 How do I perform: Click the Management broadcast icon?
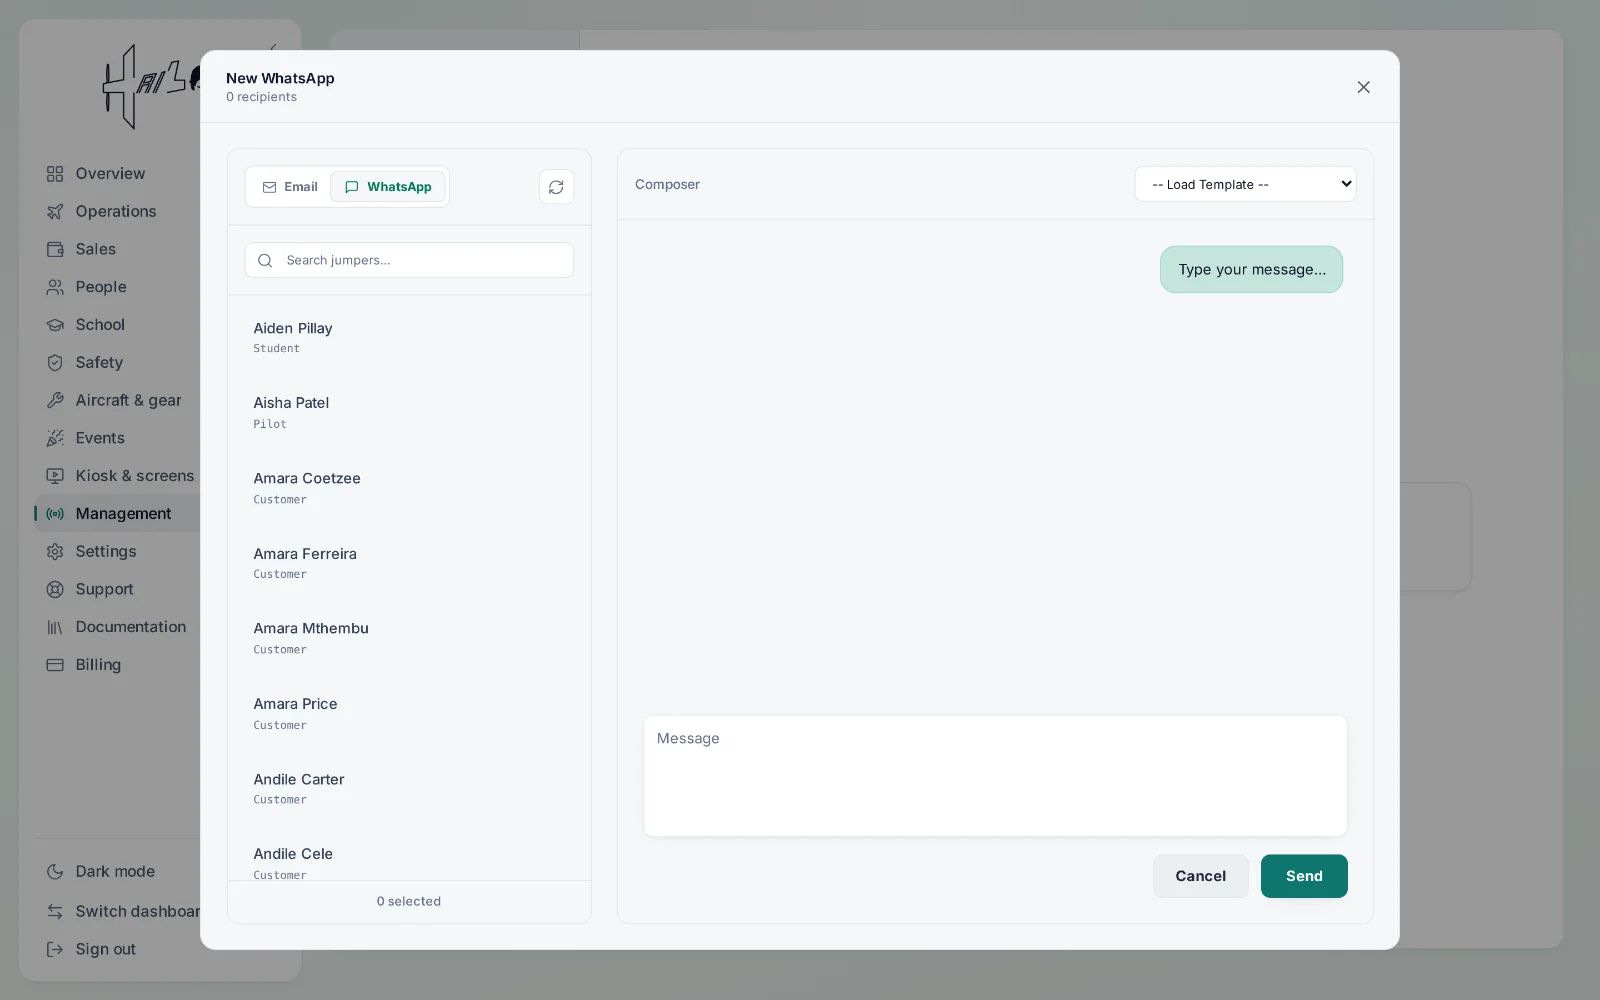pos(55,514)
